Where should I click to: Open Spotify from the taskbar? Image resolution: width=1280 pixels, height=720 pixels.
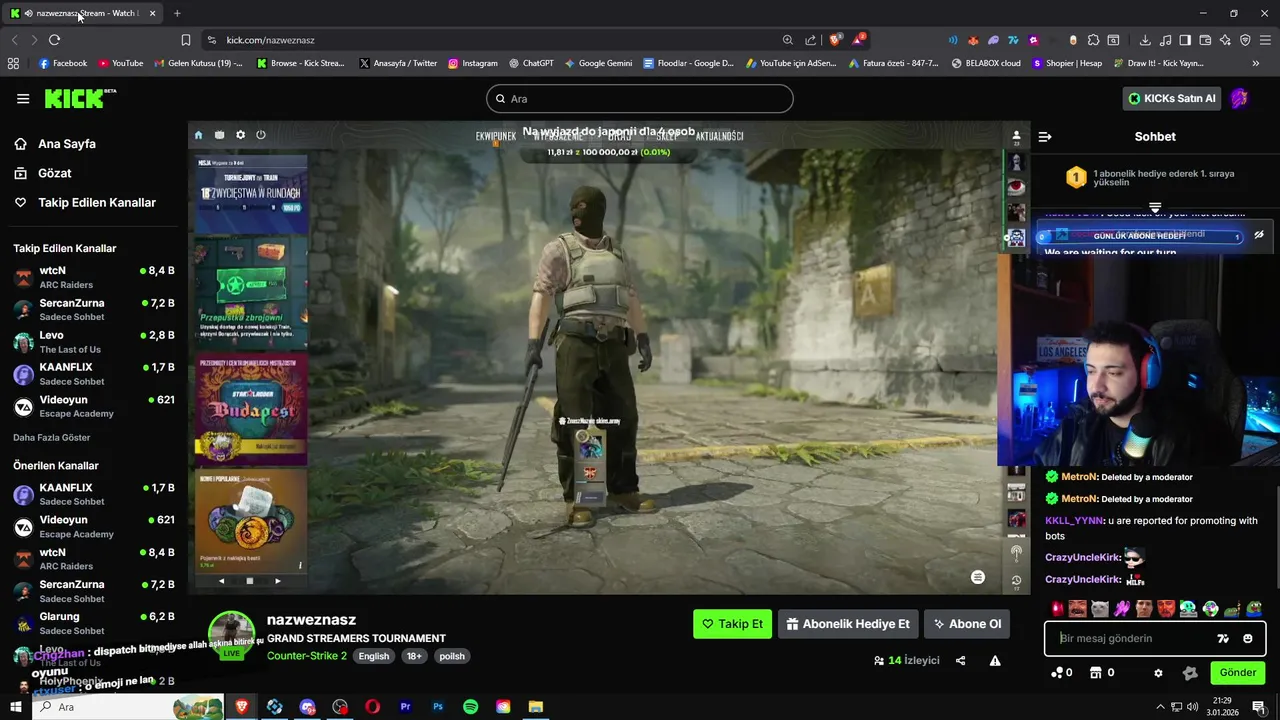coord(470,707)
